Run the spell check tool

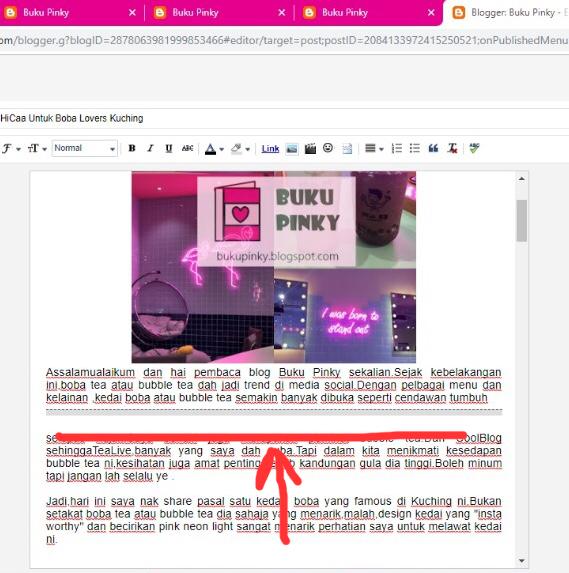474,148
